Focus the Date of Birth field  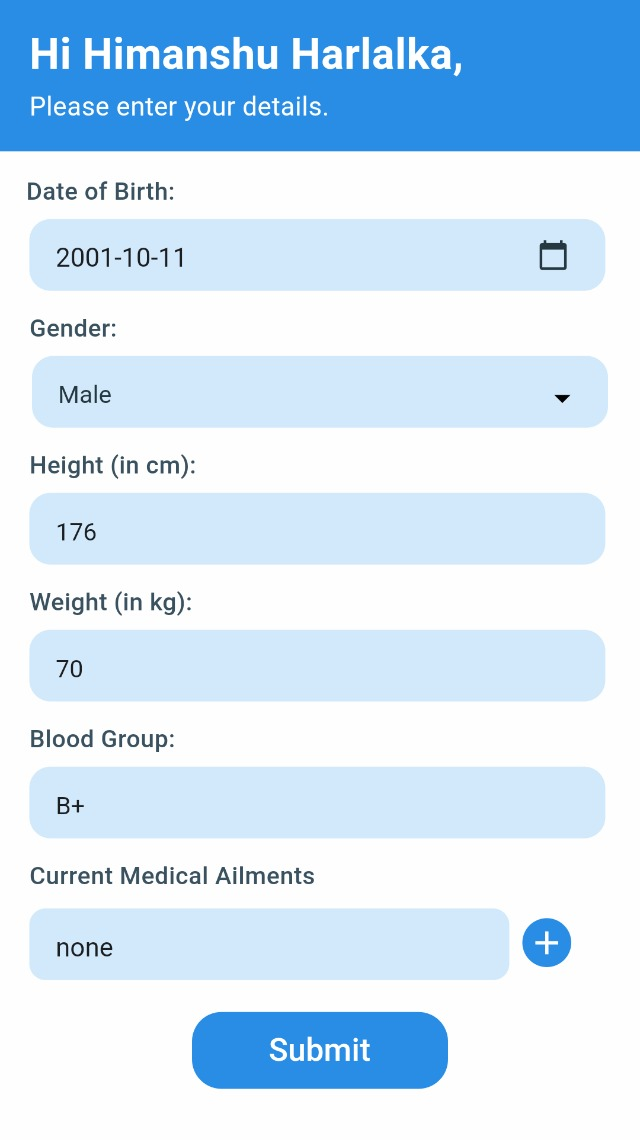(317, 255)
